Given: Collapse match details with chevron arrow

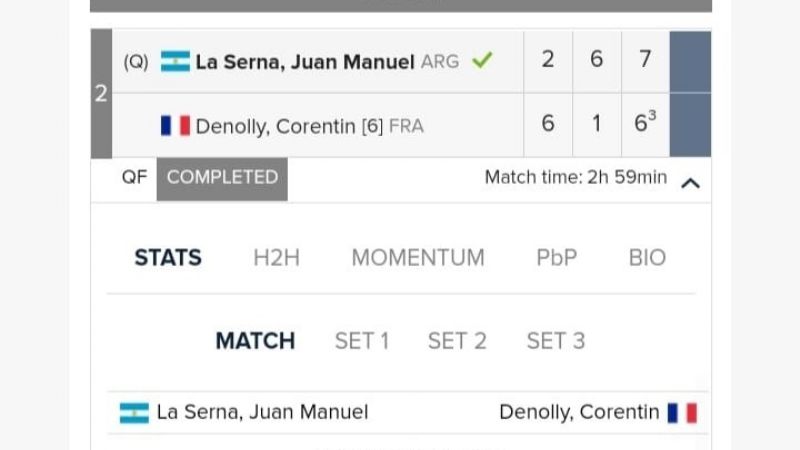Looking at the screenshot, I should click(x=690, y=182).
